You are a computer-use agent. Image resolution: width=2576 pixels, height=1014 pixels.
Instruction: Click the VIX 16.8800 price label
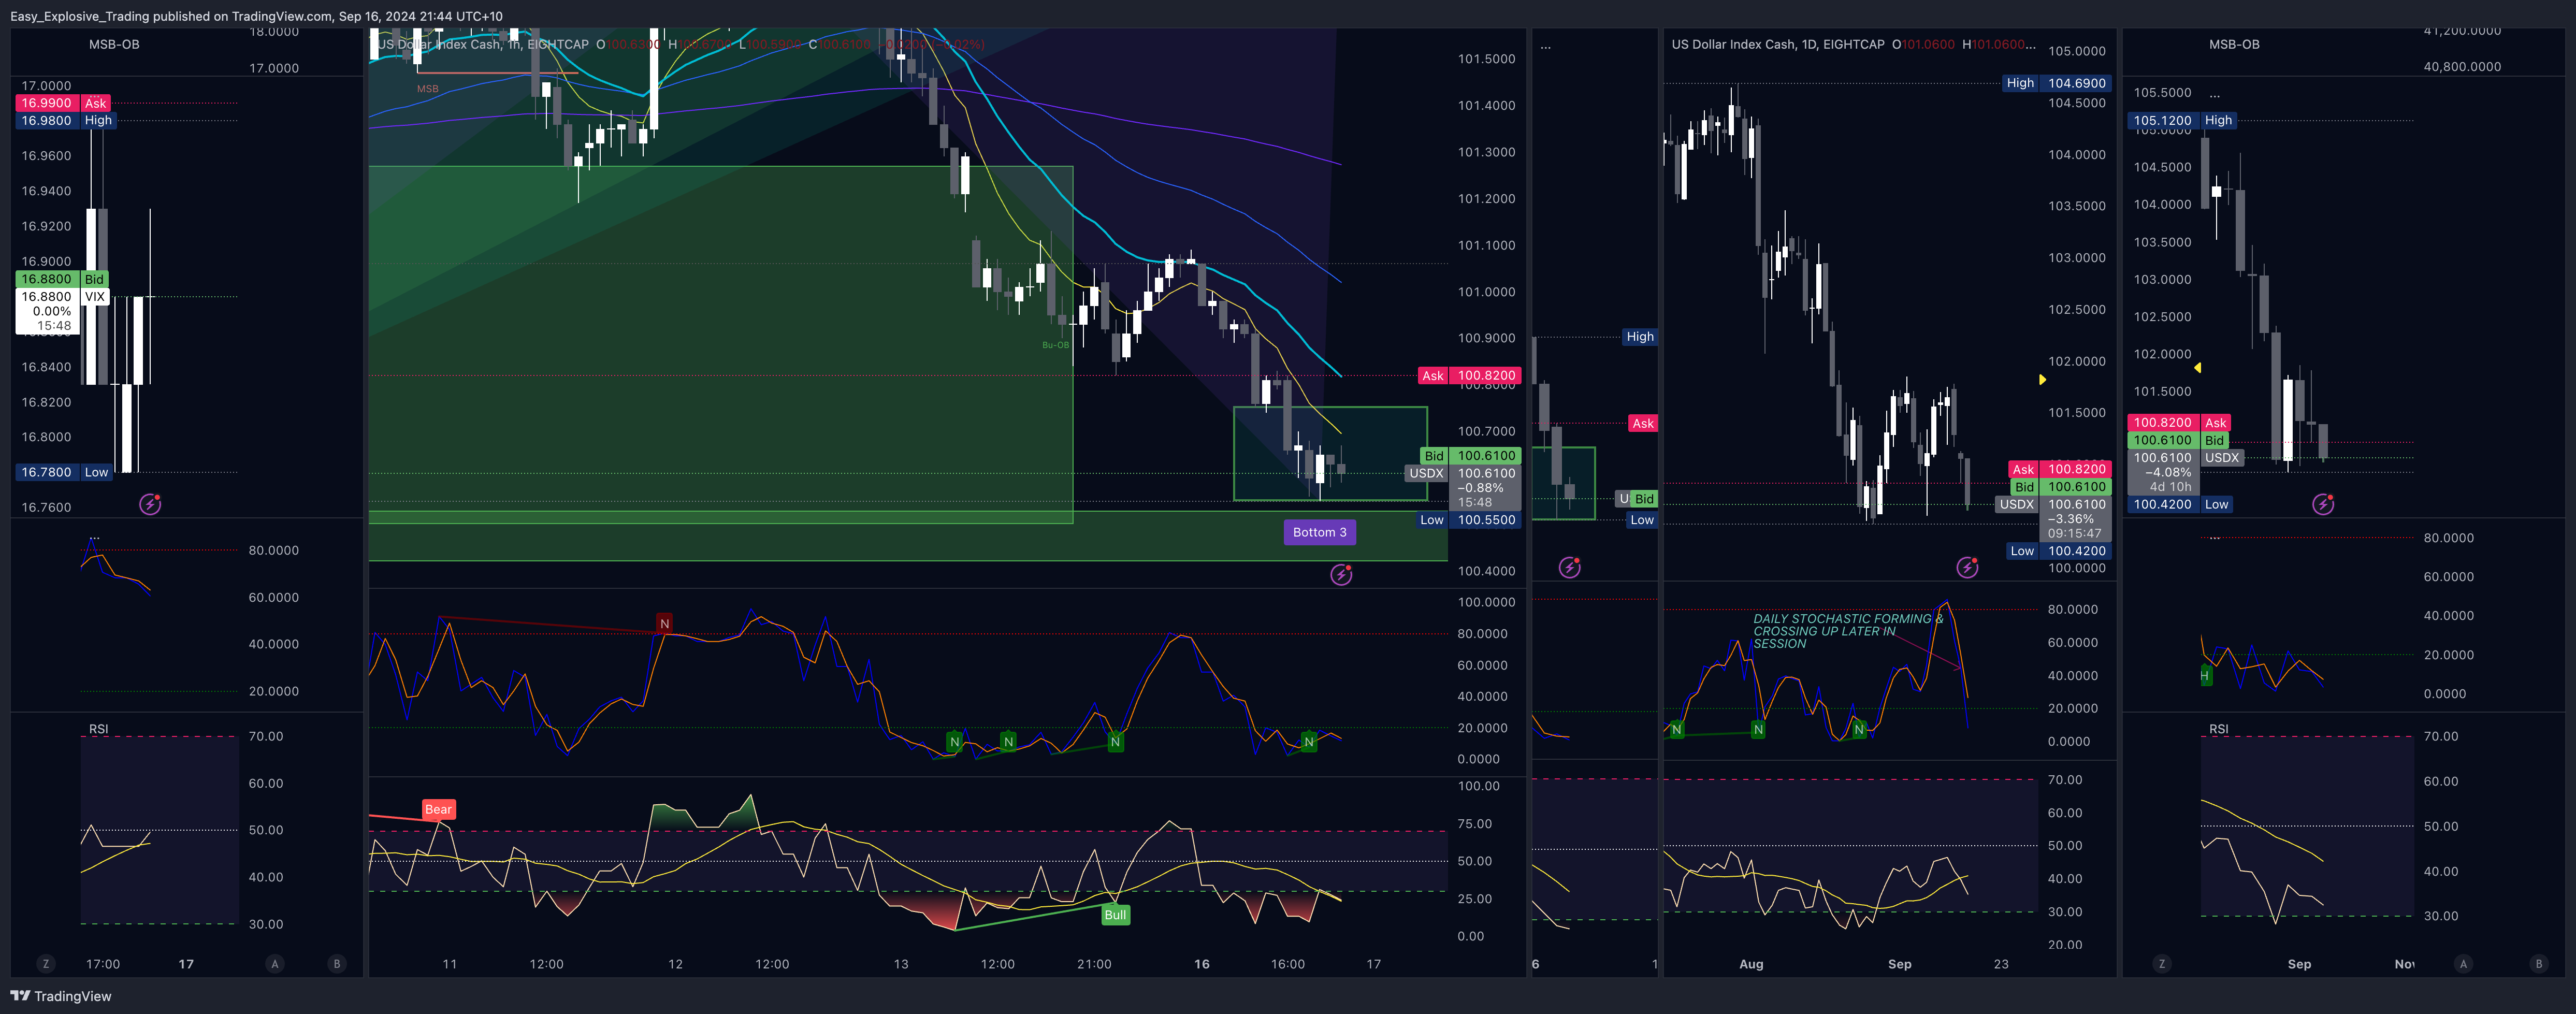point(62,297)
